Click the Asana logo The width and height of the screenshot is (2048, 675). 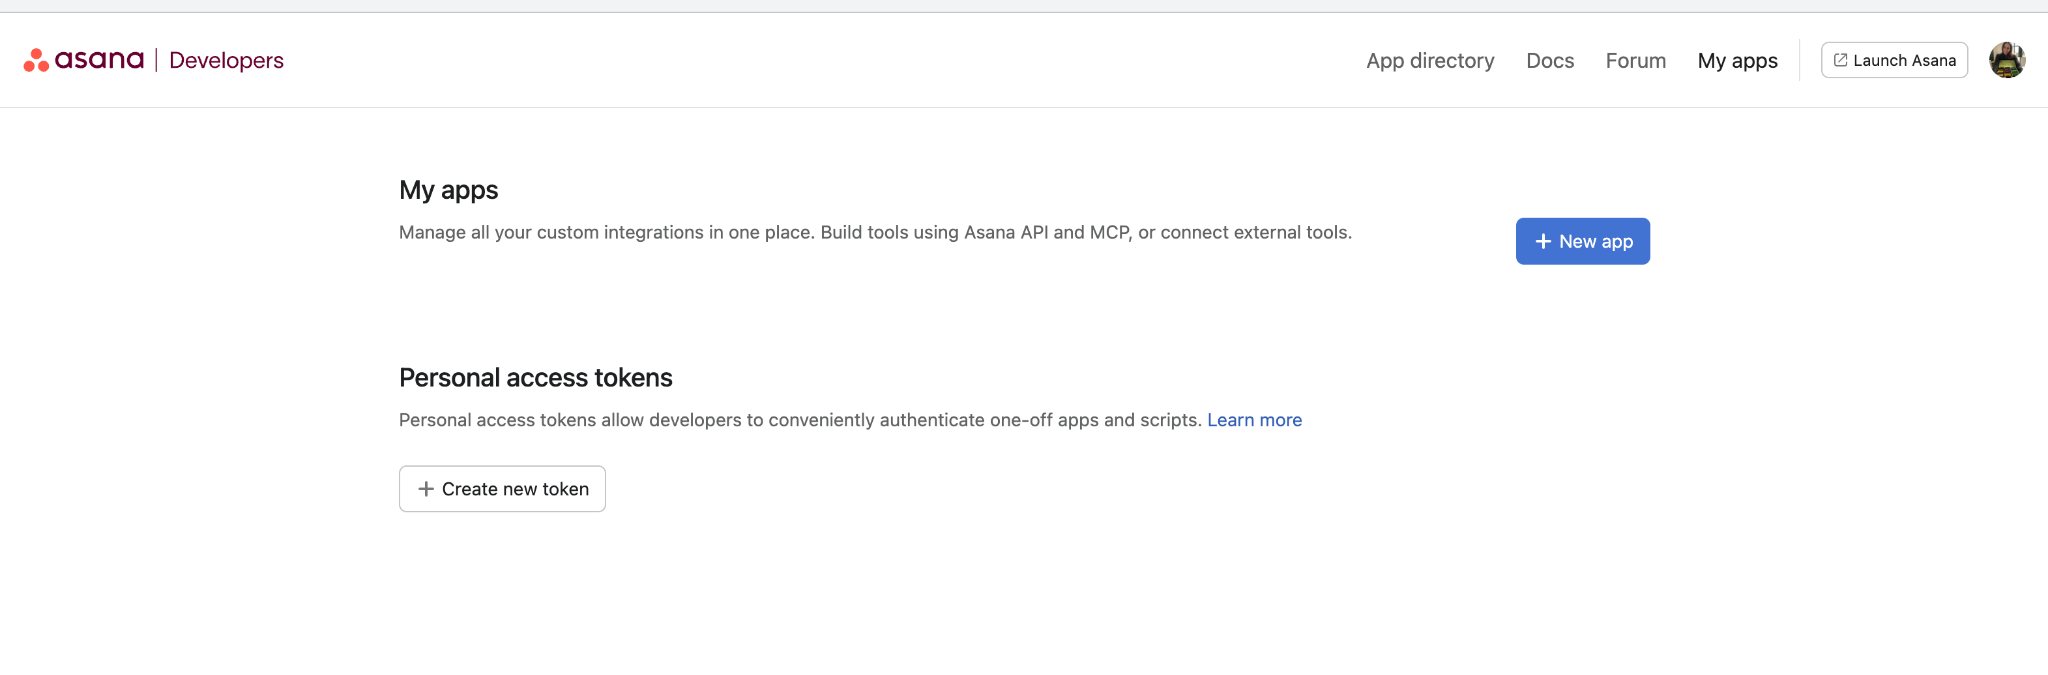[x=84, y=60]
